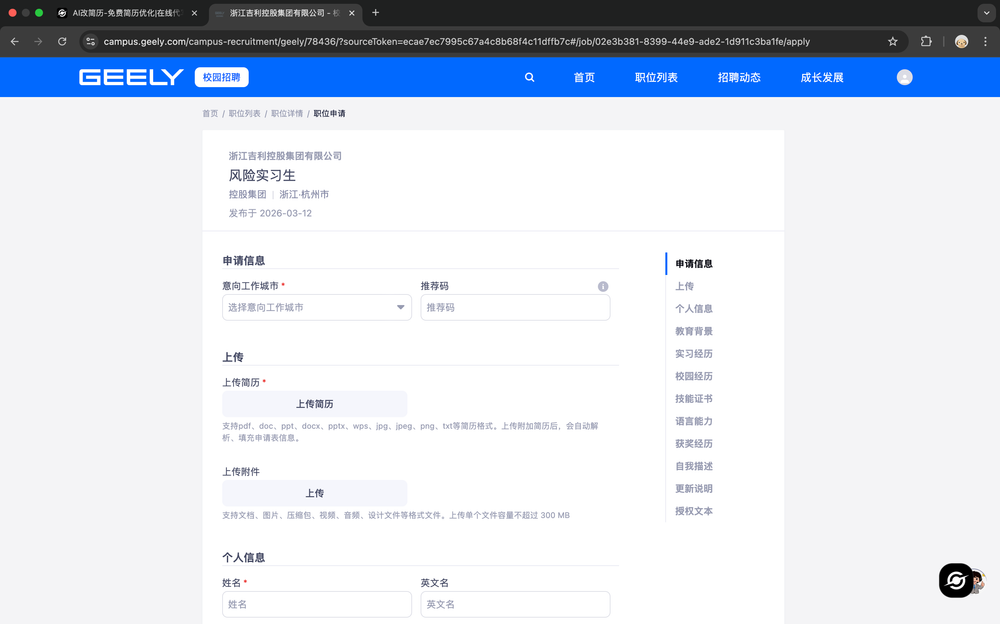Click the GEELY logo
Image resolution: width=1000 pixels, height=624 pixels.
(131, 77)
